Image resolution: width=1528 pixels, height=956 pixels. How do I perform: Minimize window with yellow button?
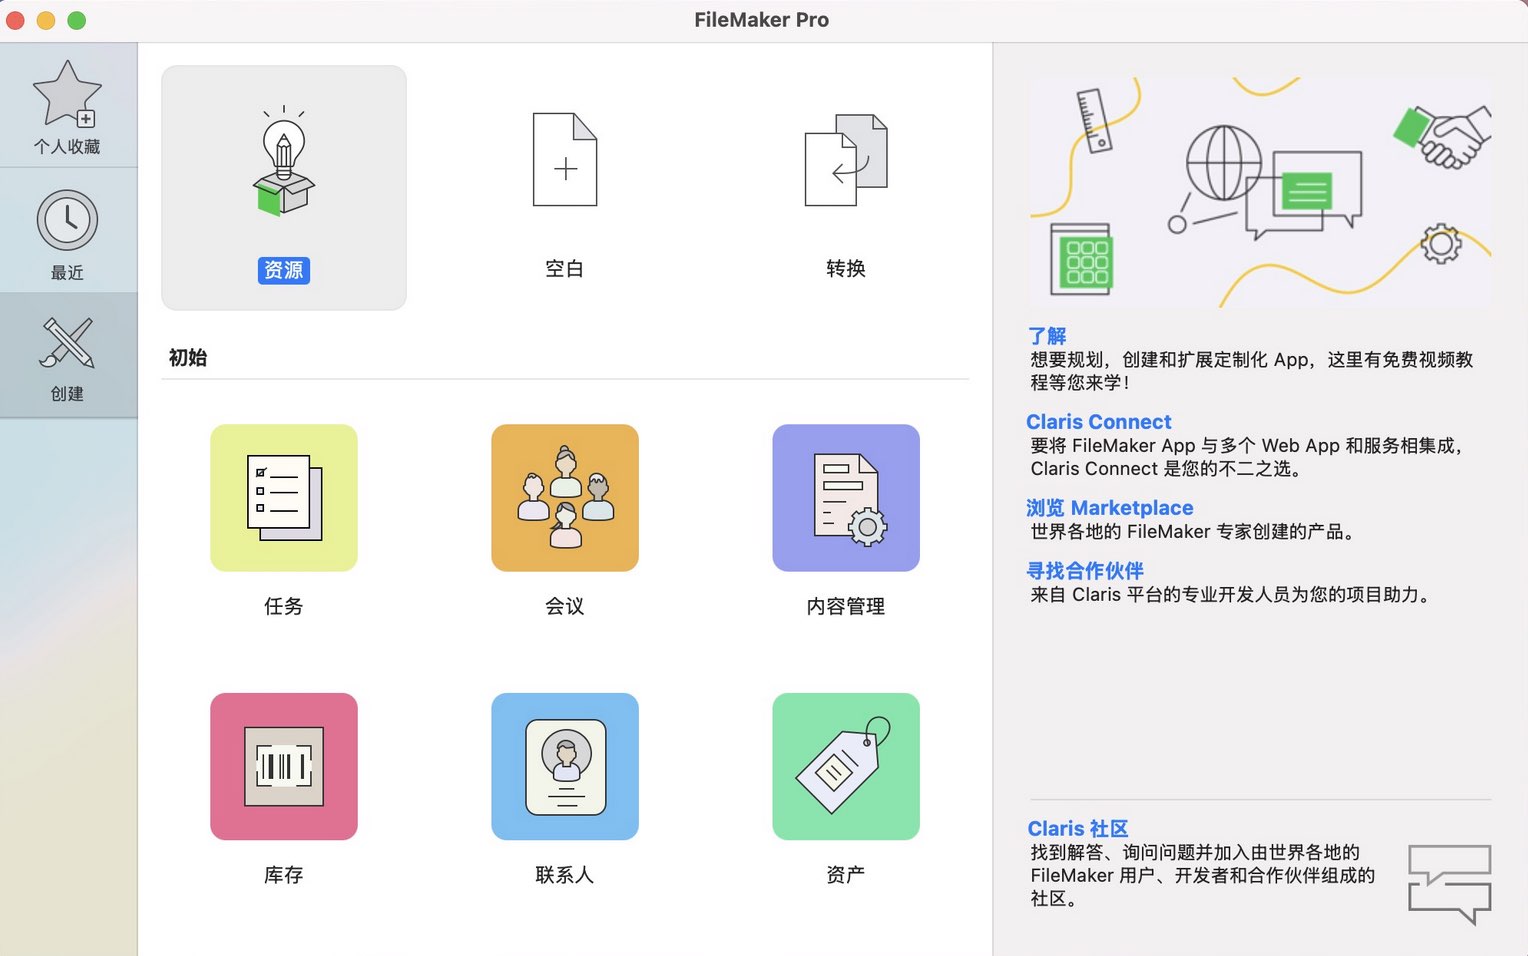point(46,20)
